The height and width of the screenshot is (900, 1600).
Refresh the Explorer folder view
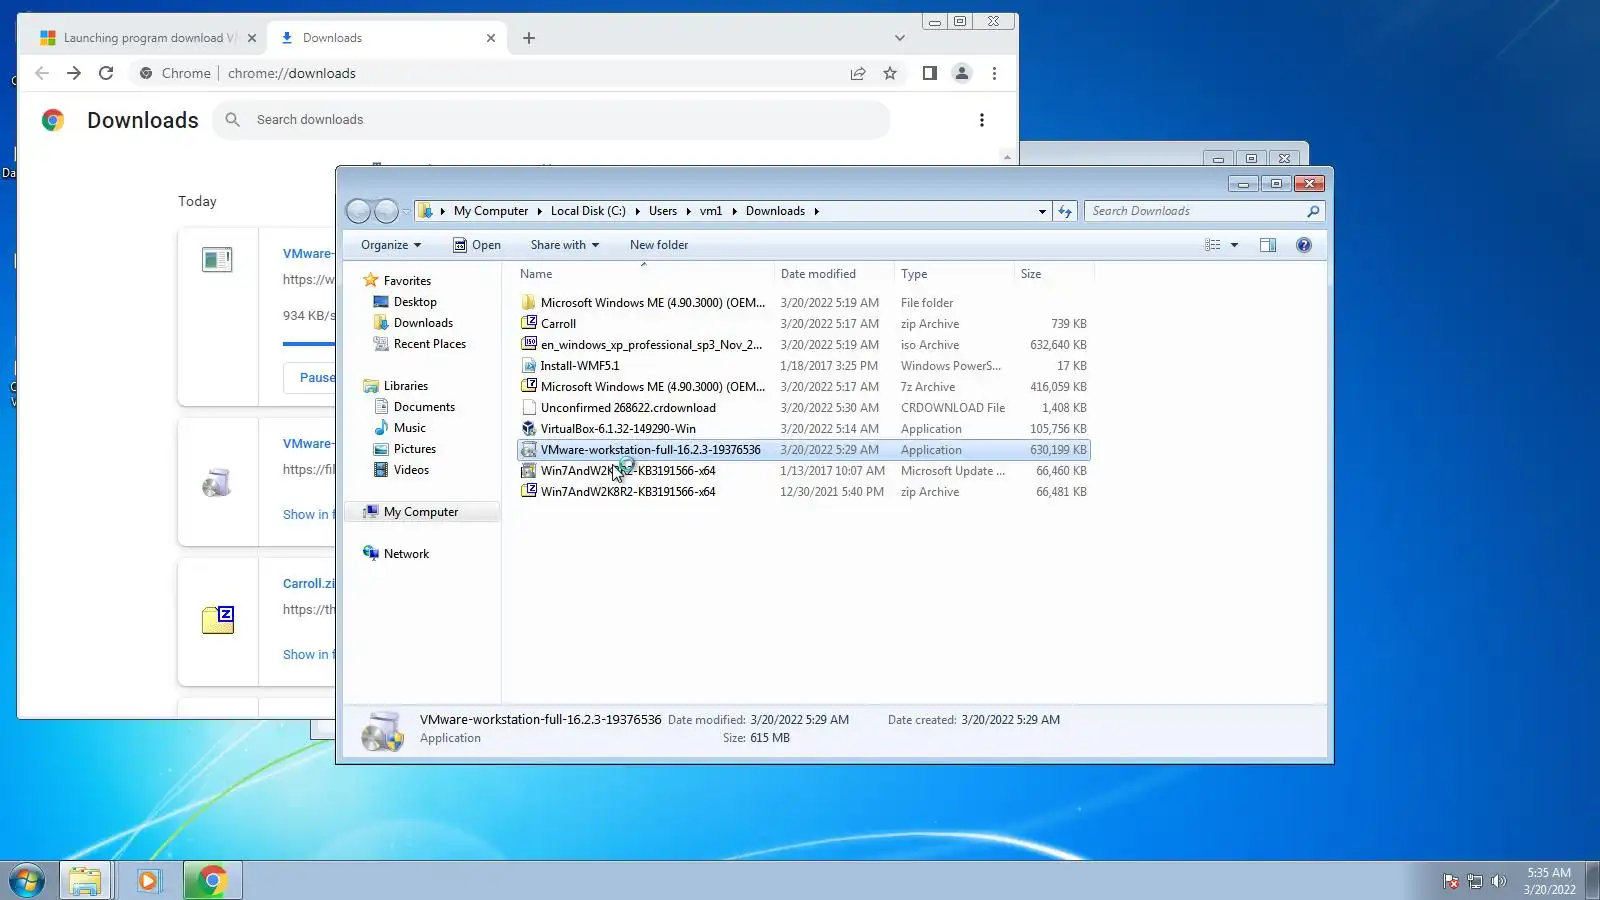(x=1065, y=211)
